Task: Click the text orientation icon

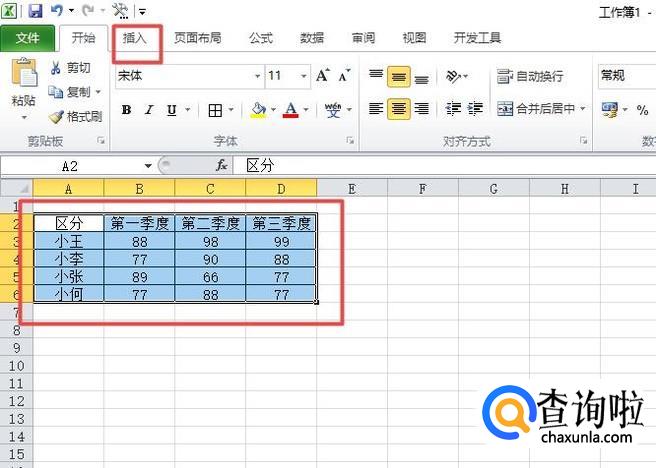Action: [x=454, y=76]
